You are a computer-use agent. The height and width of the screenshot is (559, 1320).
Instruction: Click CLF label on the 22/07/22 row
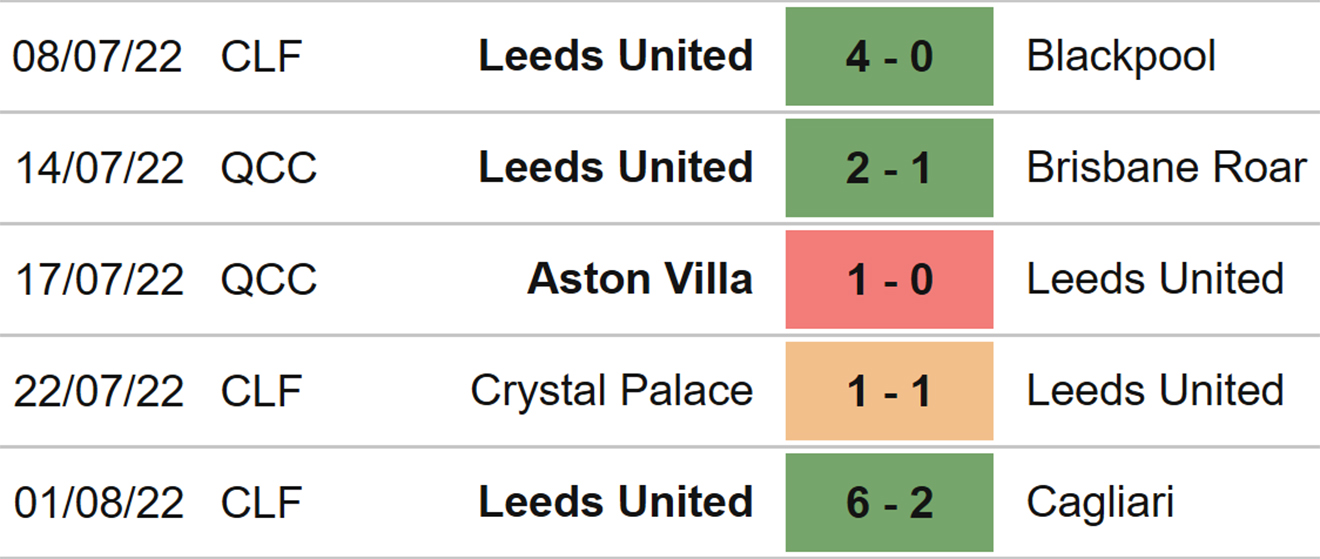click(x=261, y=391)
